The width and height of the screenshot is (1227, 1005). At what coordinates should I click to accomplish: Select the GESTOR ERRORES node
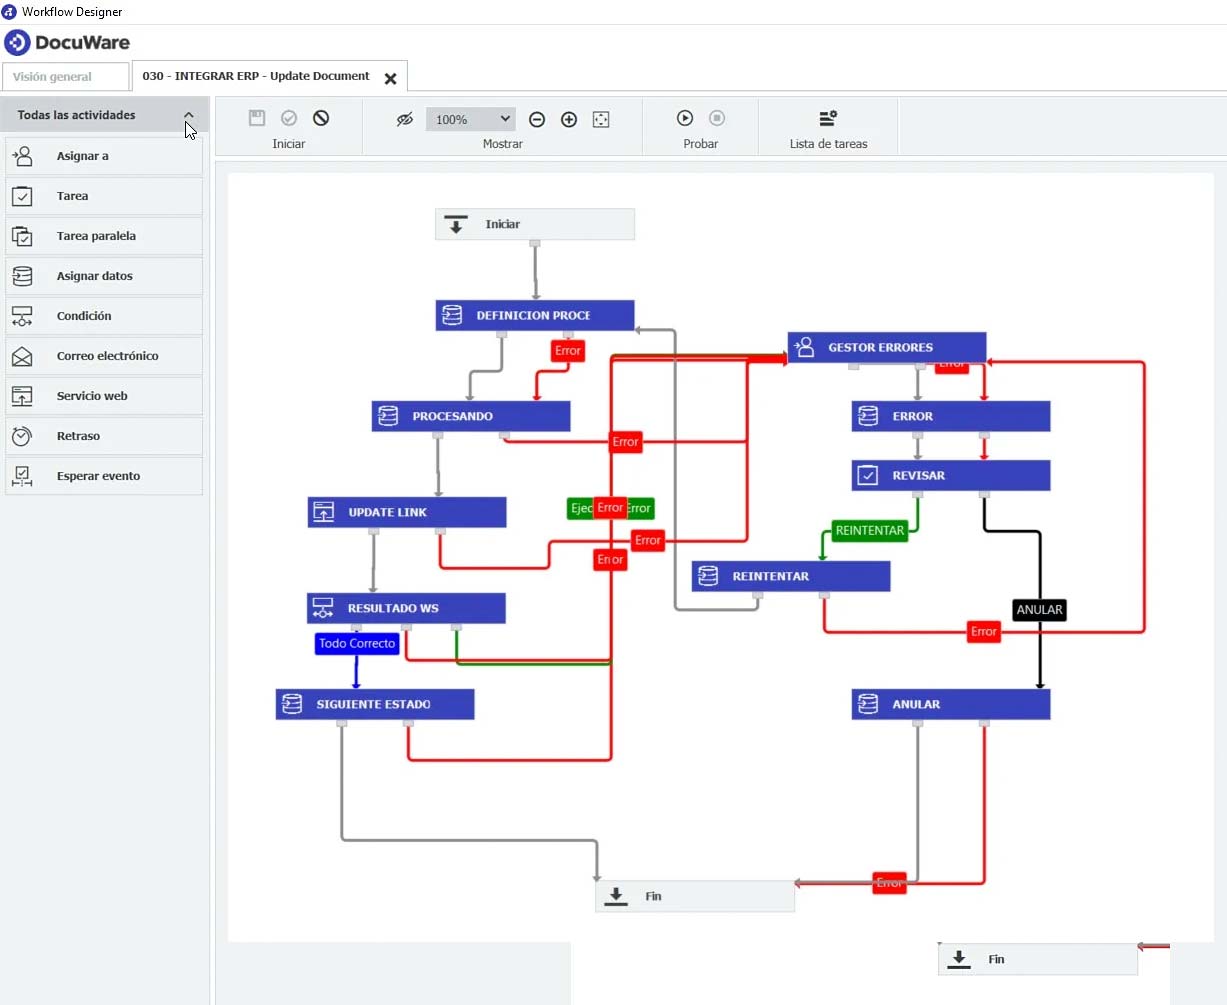pyautogui.click(x=886, y=347)
